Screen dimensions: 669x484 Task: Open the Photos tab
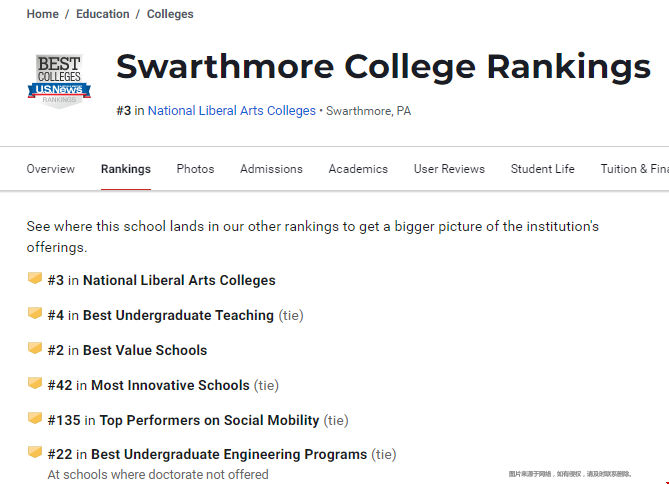[195, 169]
